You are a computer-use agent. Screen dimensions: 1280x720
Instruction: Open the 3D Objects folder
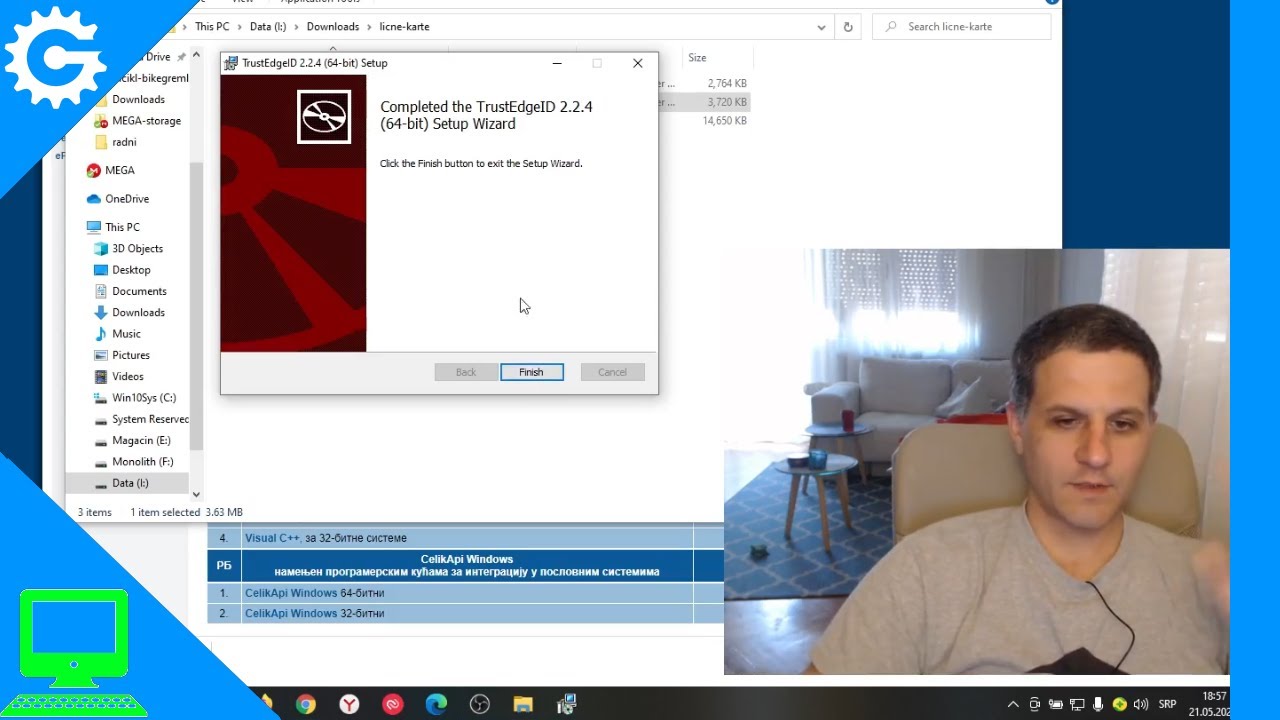coord(137,248)
